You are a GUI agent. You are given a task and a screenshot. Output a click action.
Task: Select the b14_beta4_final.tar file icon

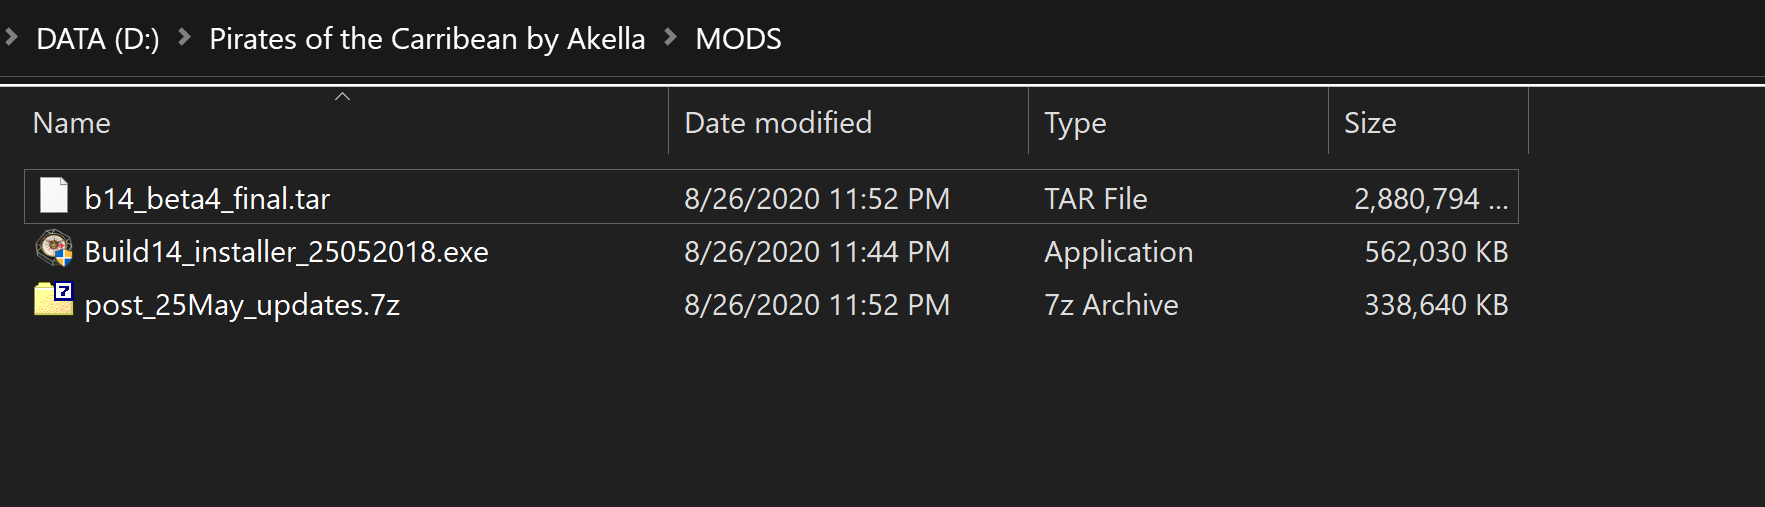[x=54, y=196]
